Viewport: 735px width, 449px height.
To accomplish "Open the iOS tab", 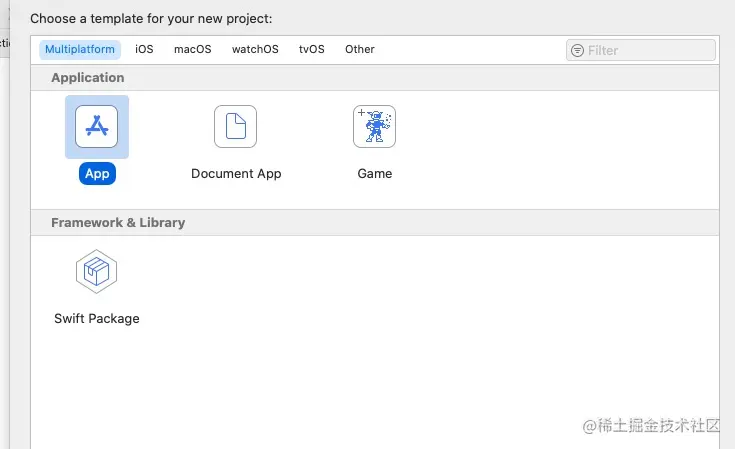I will tap(144, 49).
